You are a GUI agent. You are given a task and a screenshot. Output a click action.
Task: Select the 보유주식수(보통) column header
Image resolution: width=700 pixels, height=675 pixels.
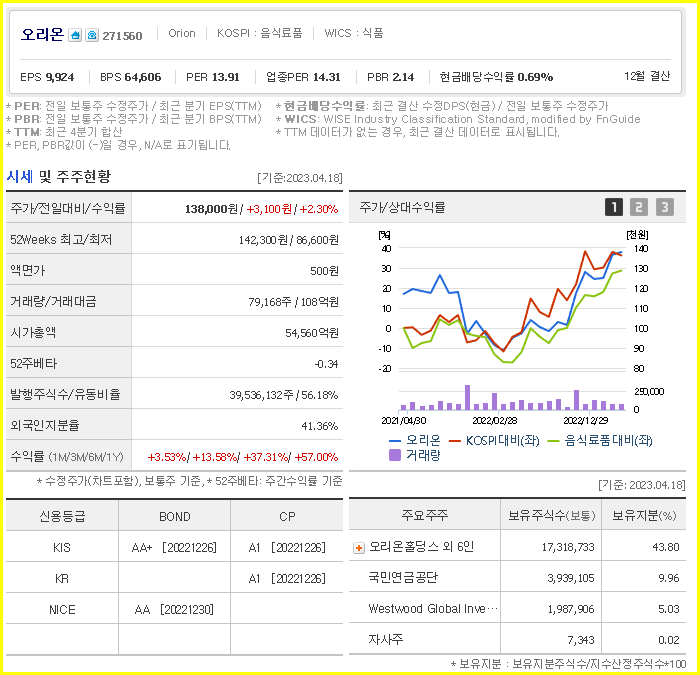coord(551,516)
